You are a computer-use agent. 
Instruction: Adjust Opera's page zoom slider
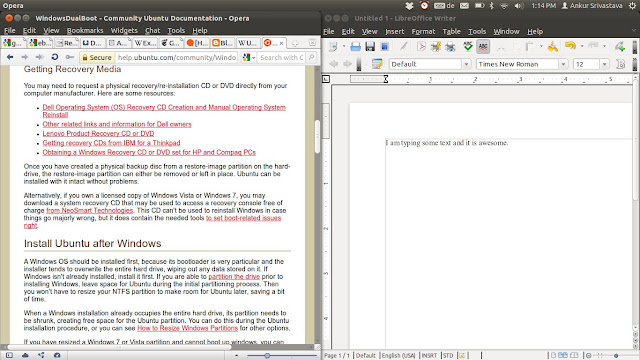point(267,356)
